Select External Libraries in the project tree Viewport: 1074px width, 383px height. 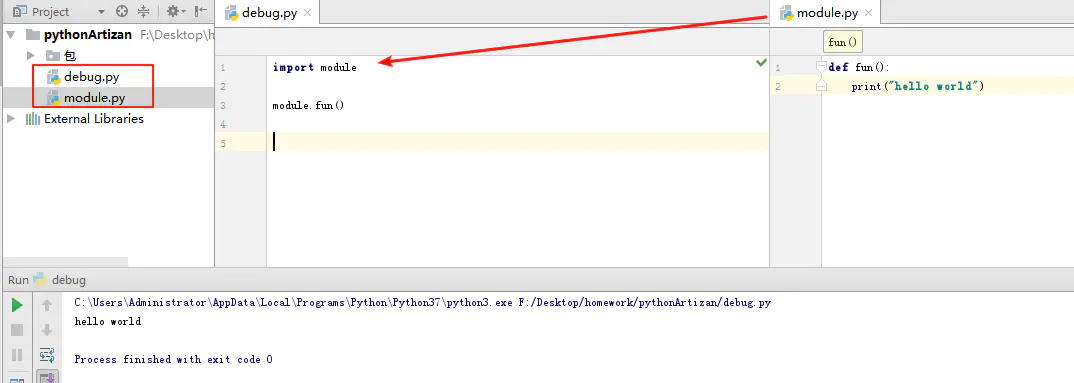94,119
